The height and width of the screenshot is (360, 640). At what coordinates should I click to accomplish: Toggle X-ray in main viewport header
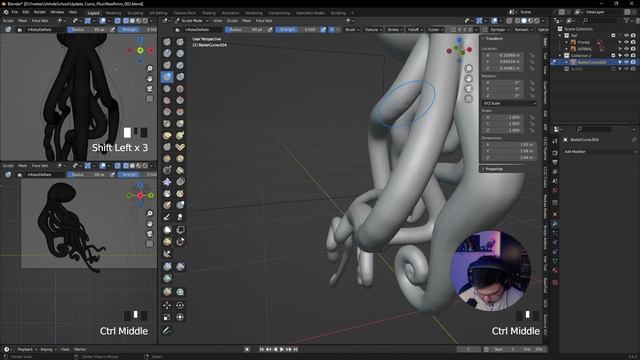(x=510, y=20)
